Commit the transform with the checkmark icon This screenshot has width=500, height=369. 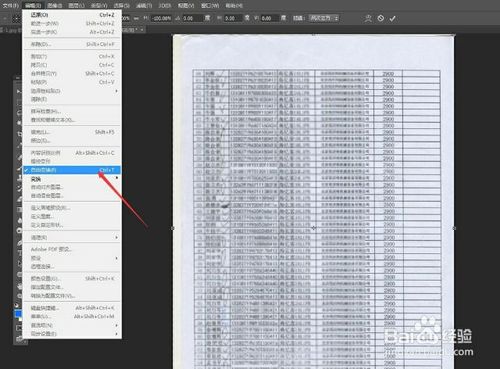(392, 19)
